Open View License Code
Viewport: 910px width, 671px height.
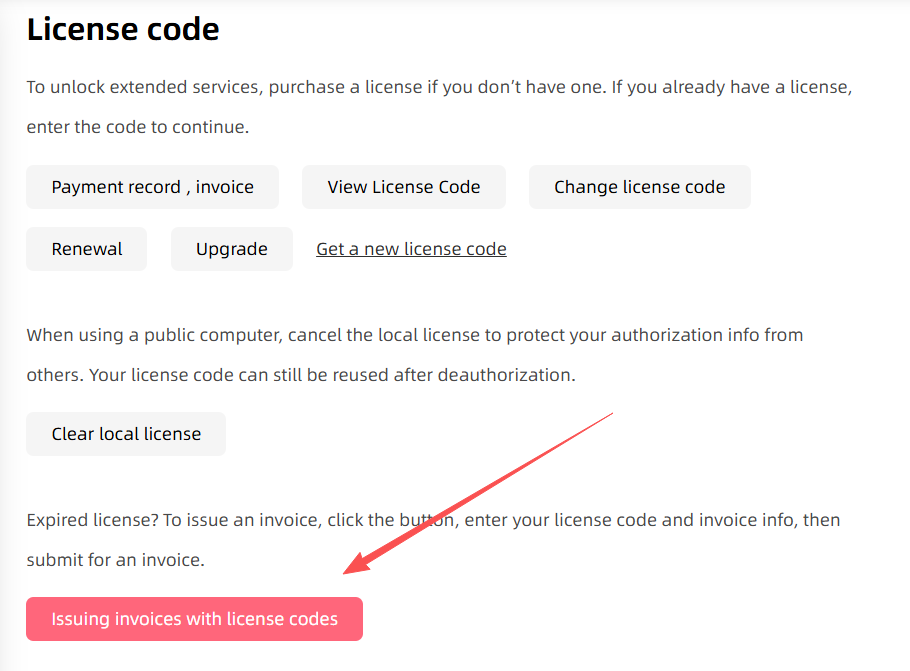403,187
